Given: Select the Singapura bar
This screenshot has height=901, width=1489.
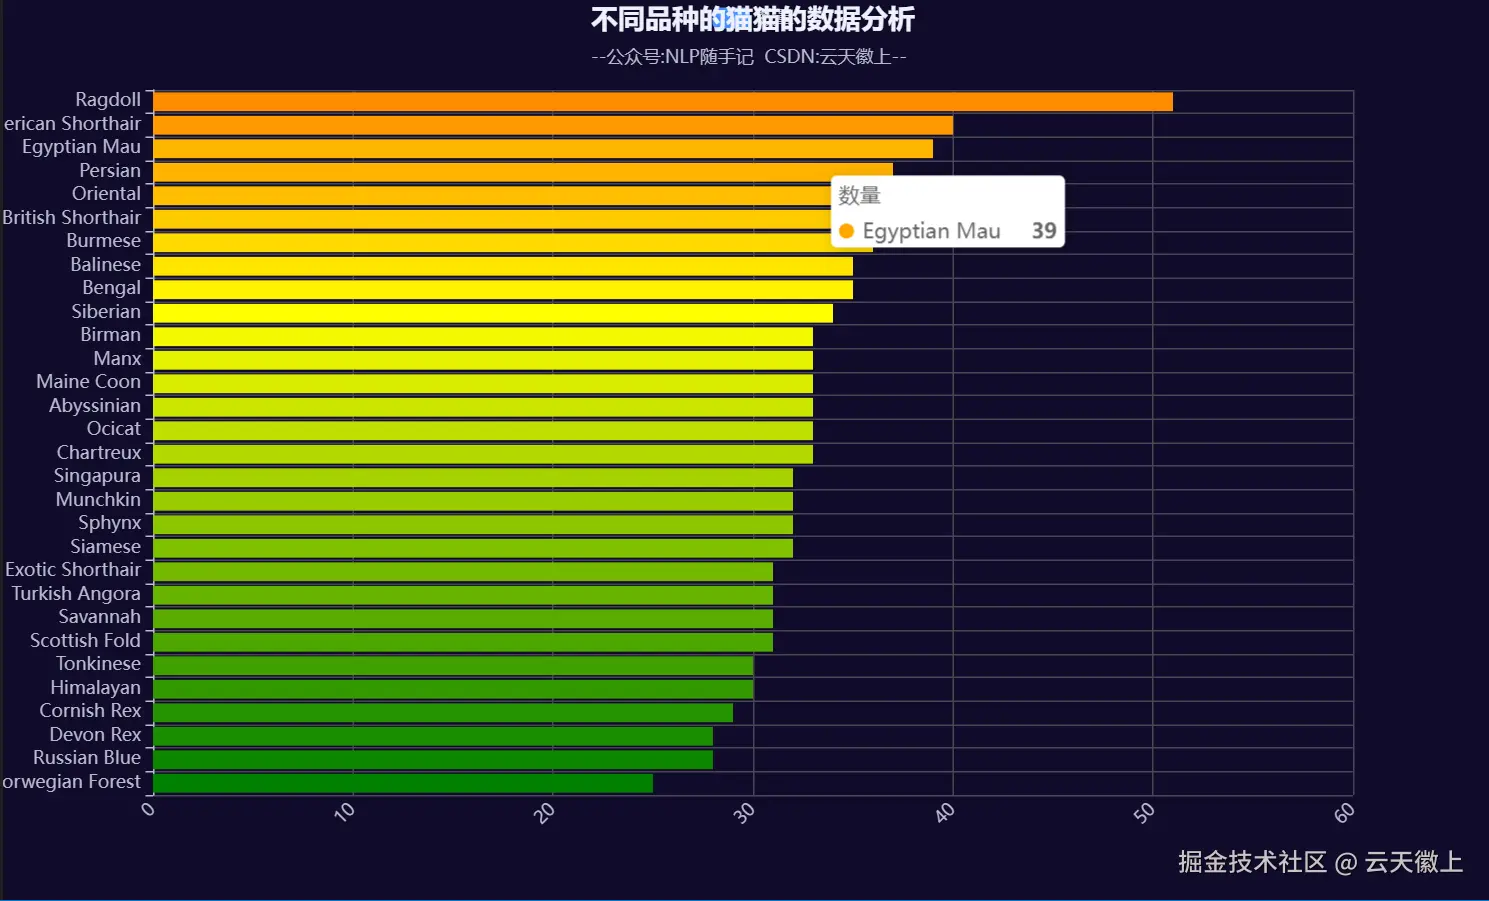Looking at the screenshot, I should point(473,477).
